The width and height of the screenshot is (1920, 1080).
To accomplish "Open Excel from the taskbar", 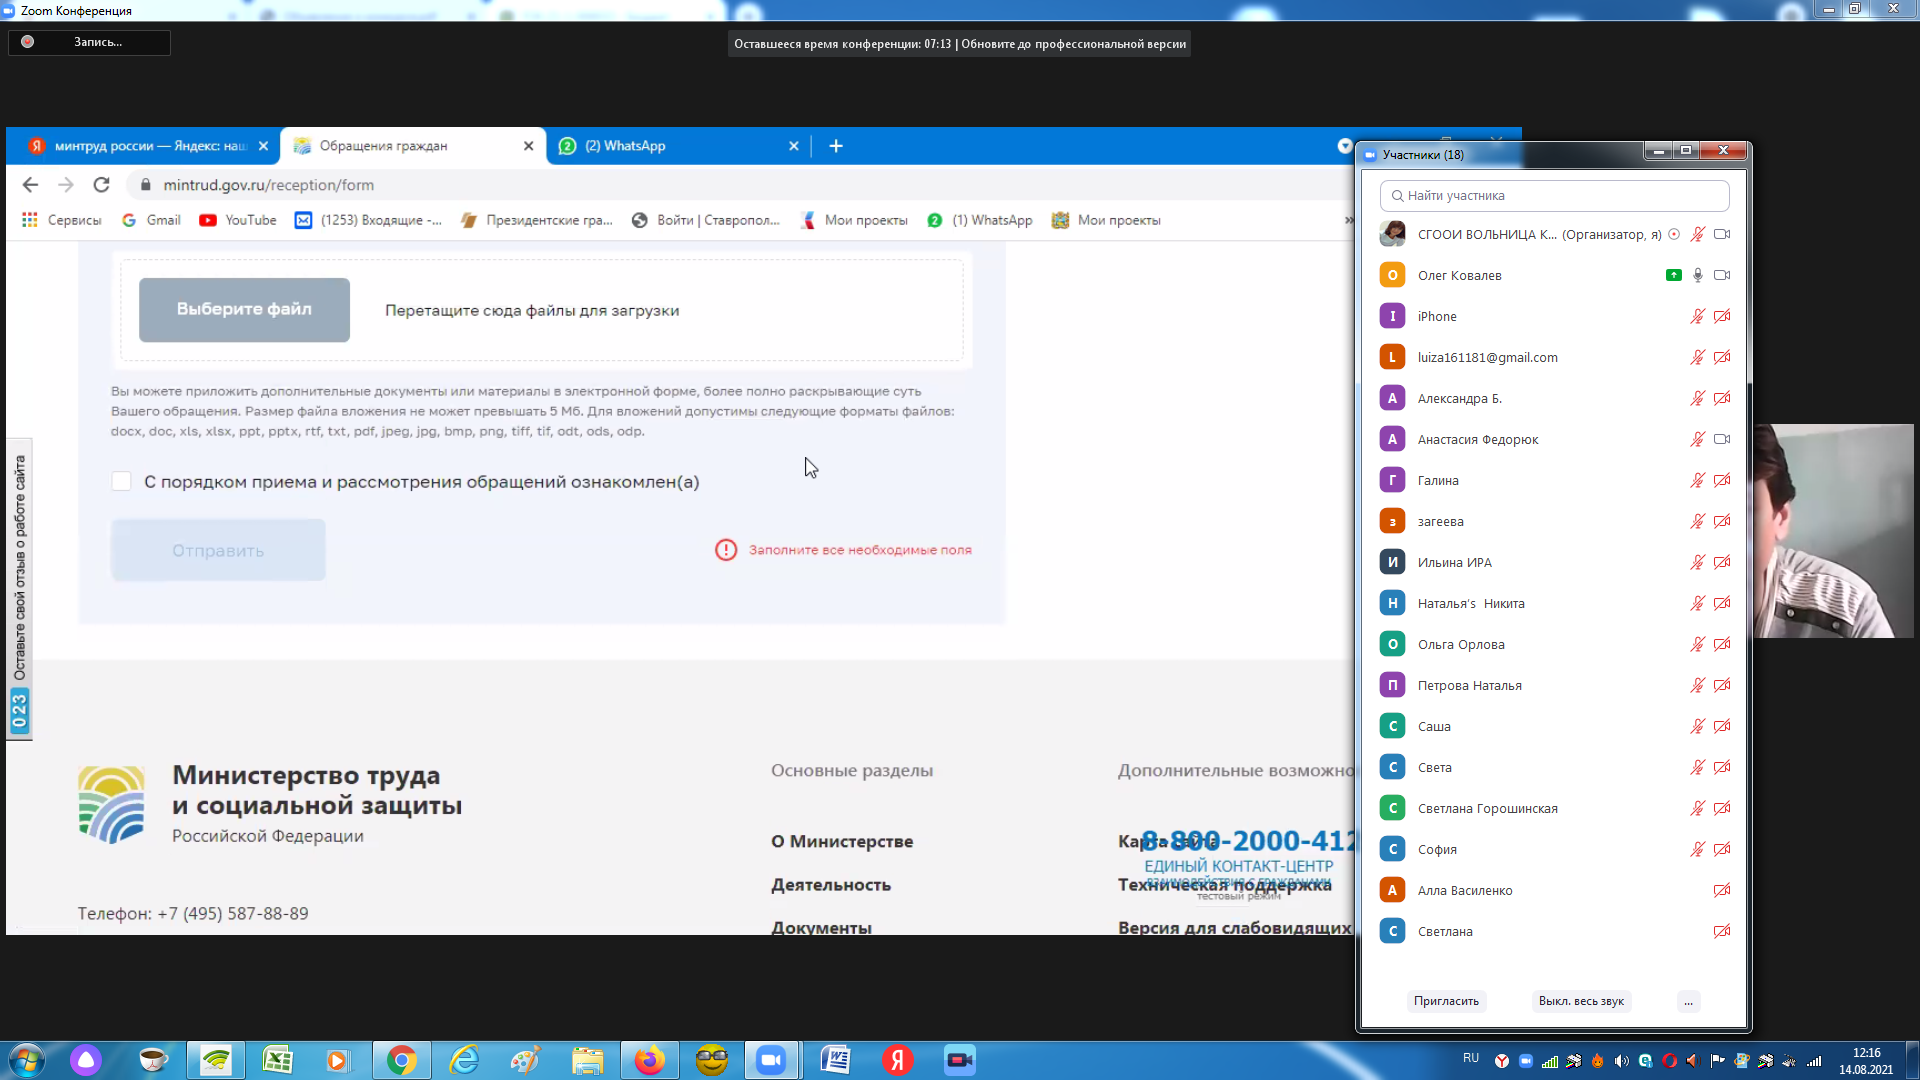I will click(277, 1060).
